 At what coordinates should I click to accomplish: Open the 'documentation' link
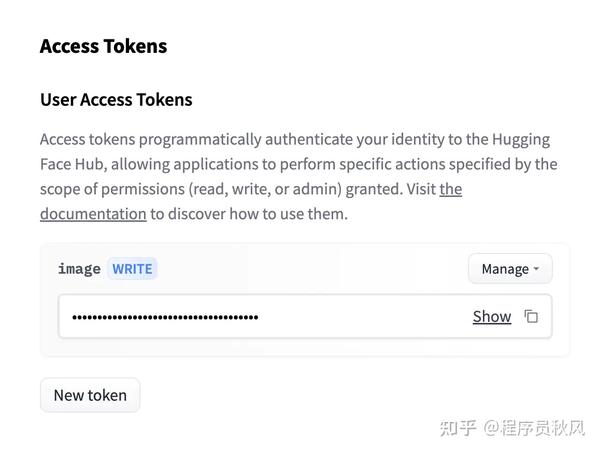pyautogui.click(x=93, y=214)
